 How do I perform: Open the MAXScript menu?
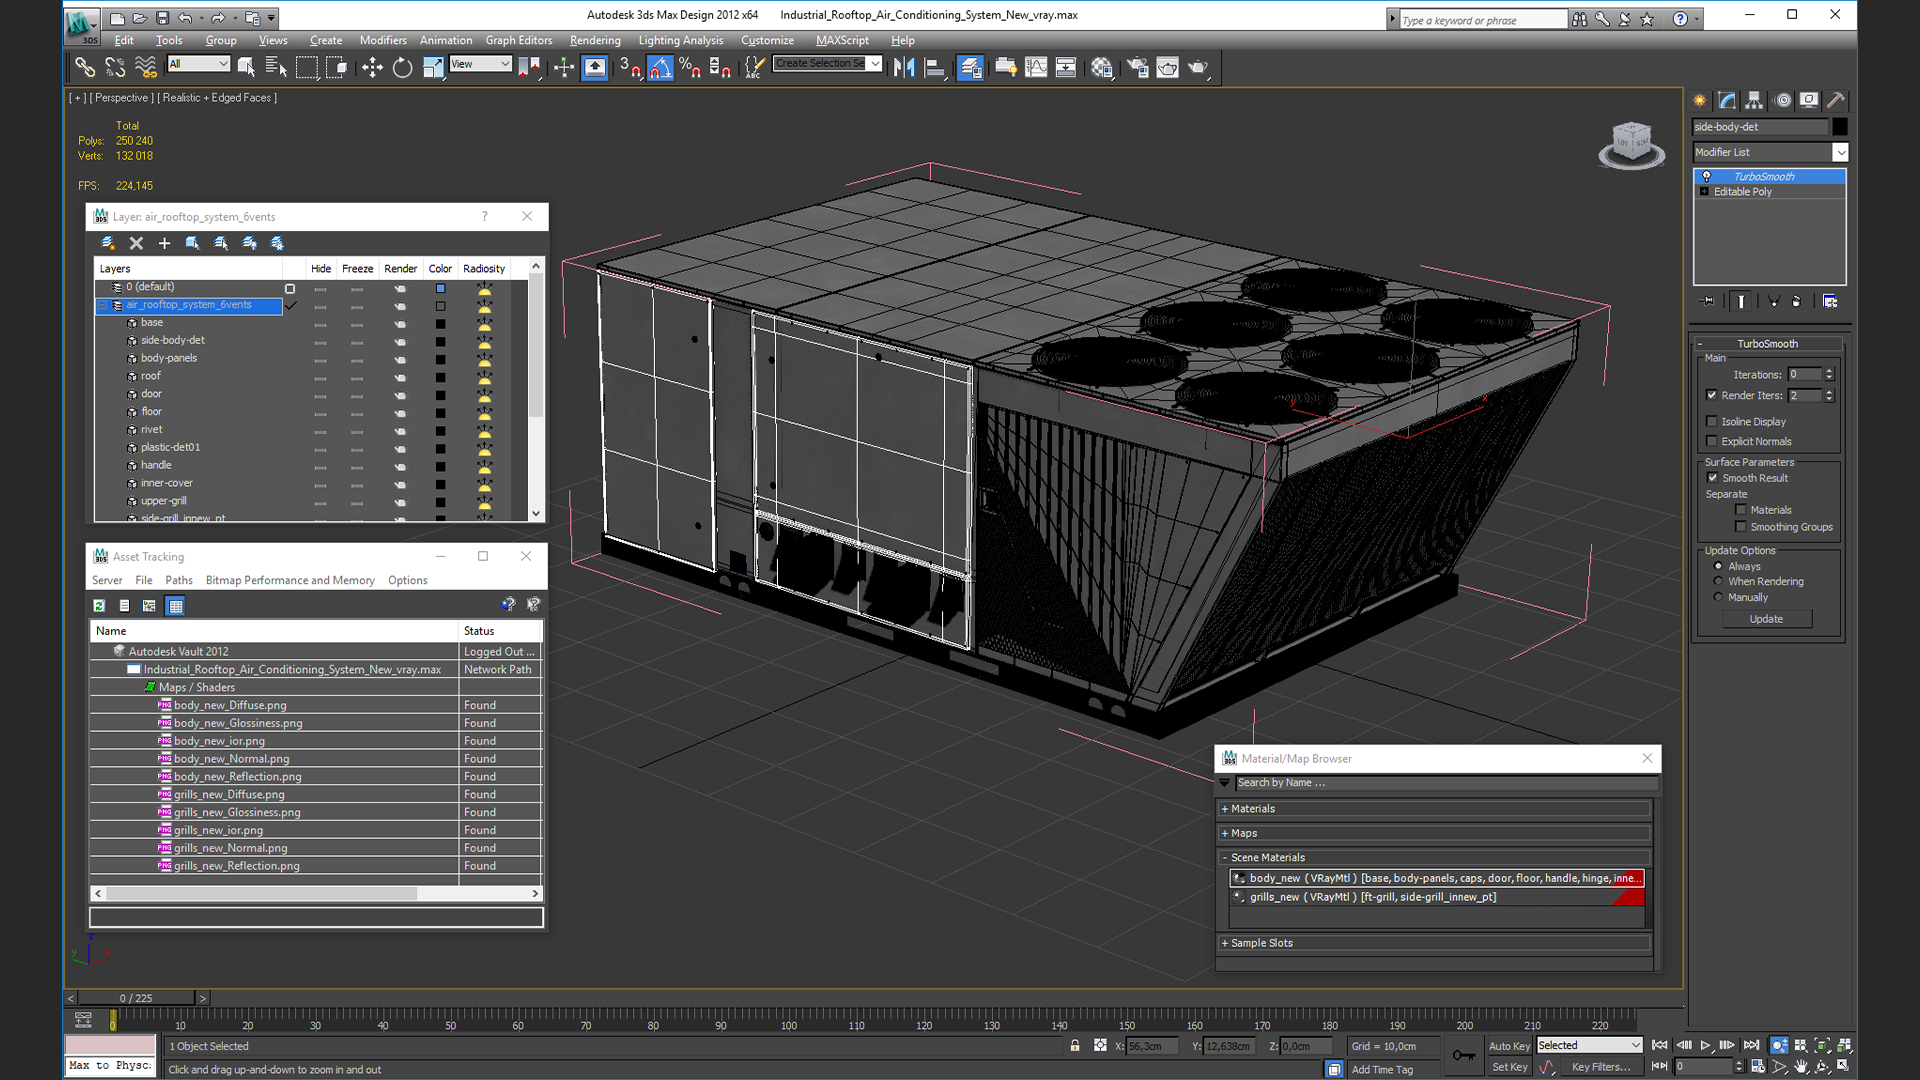[x=842, y=40]
